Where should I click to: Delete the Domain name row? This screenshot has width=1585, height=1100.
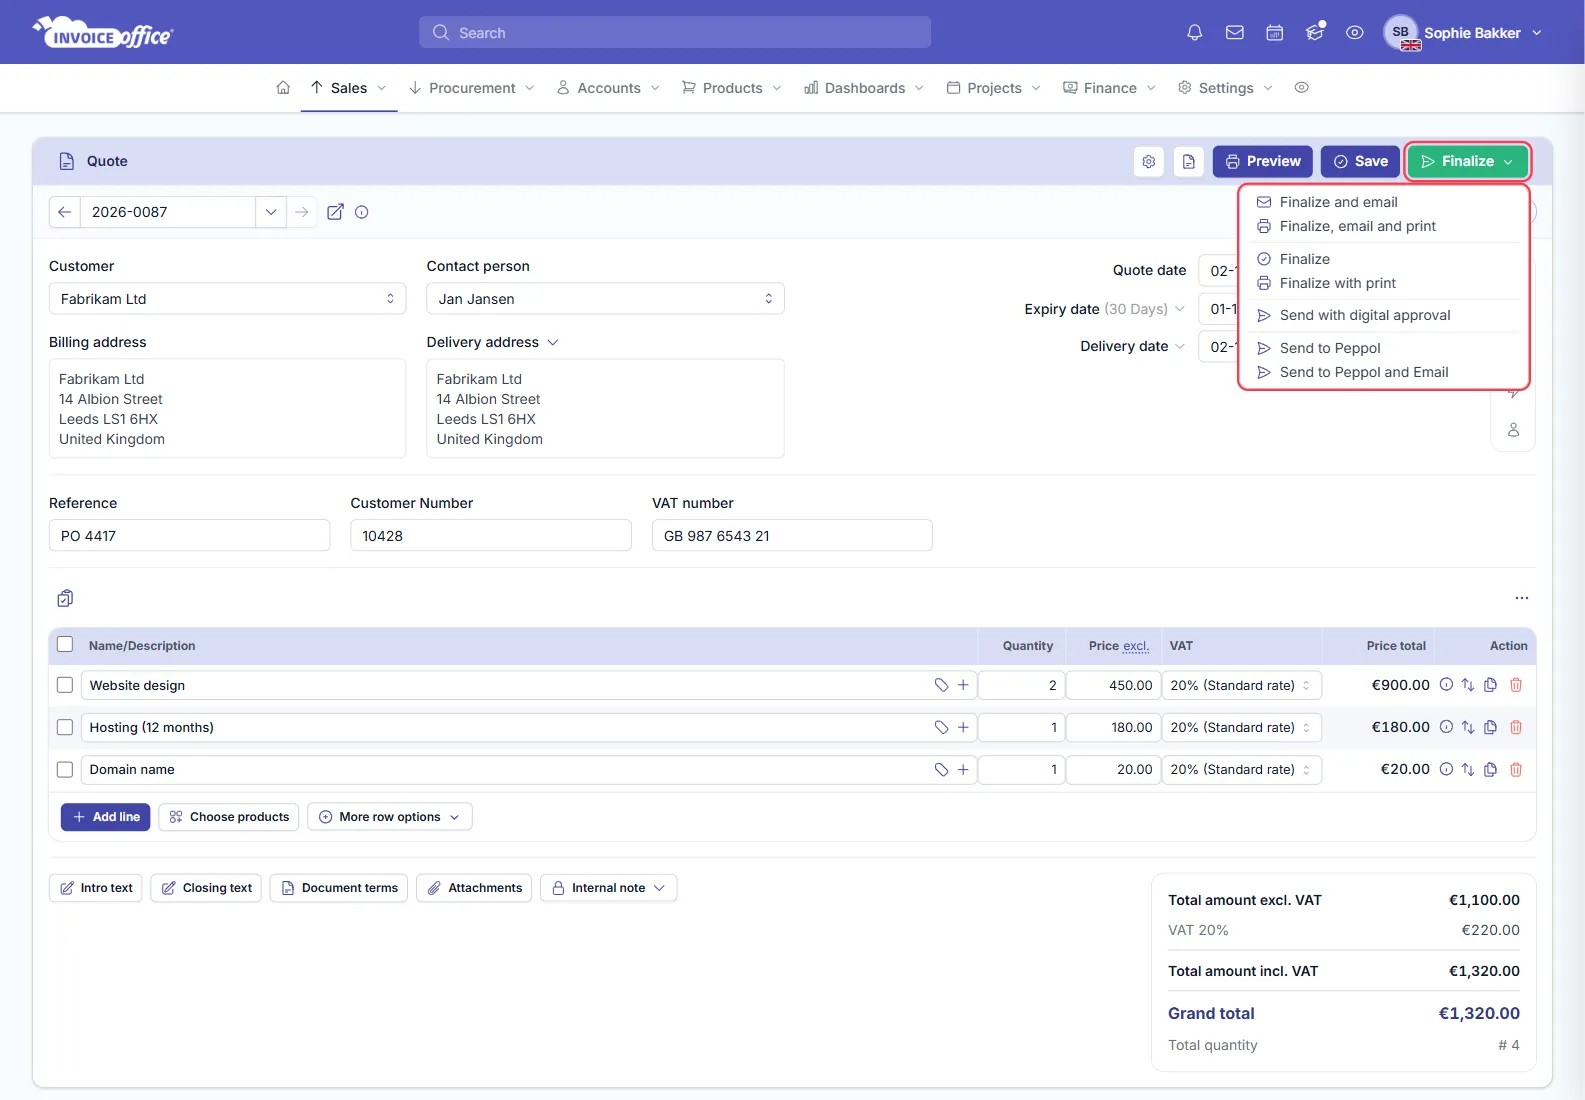click(1516, 769)
